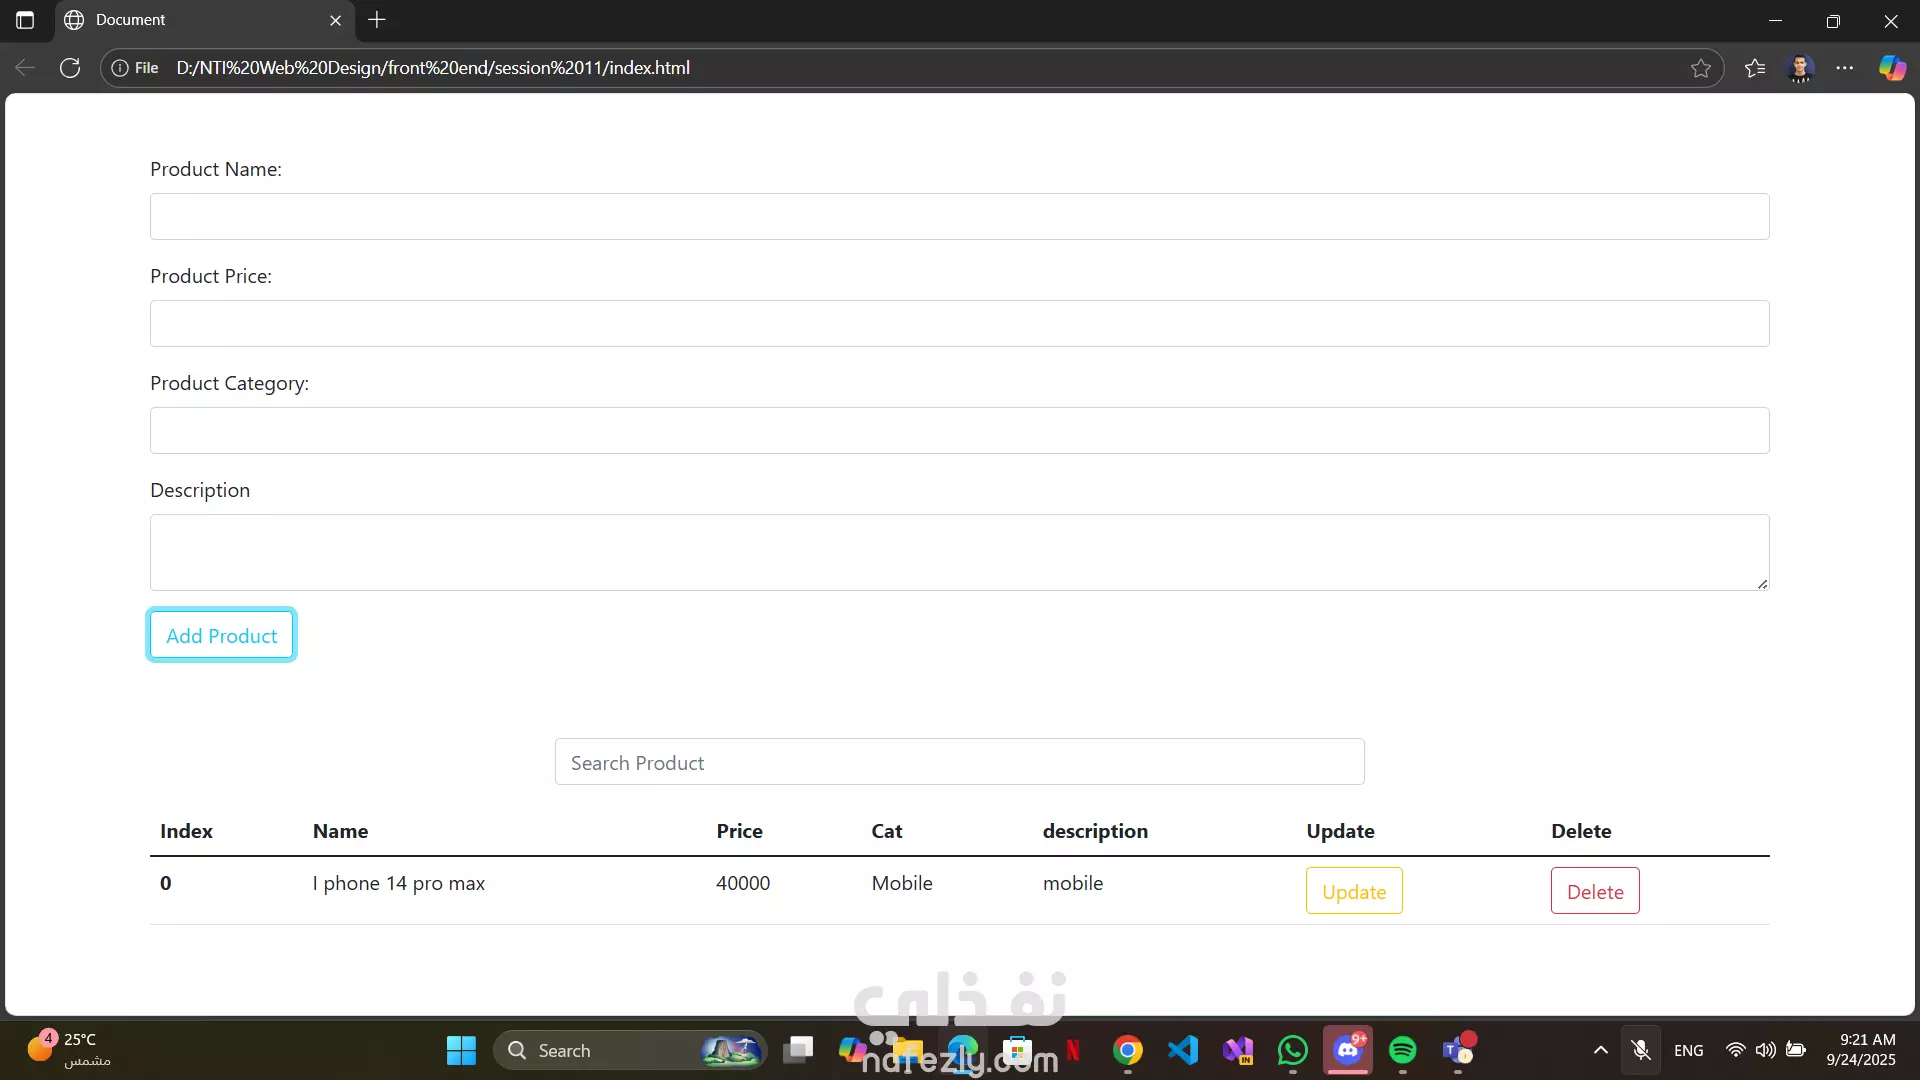Open Spotify from the taskbar
The height and width of the screenshot is (1080, 1920).
point(1403,1050)
